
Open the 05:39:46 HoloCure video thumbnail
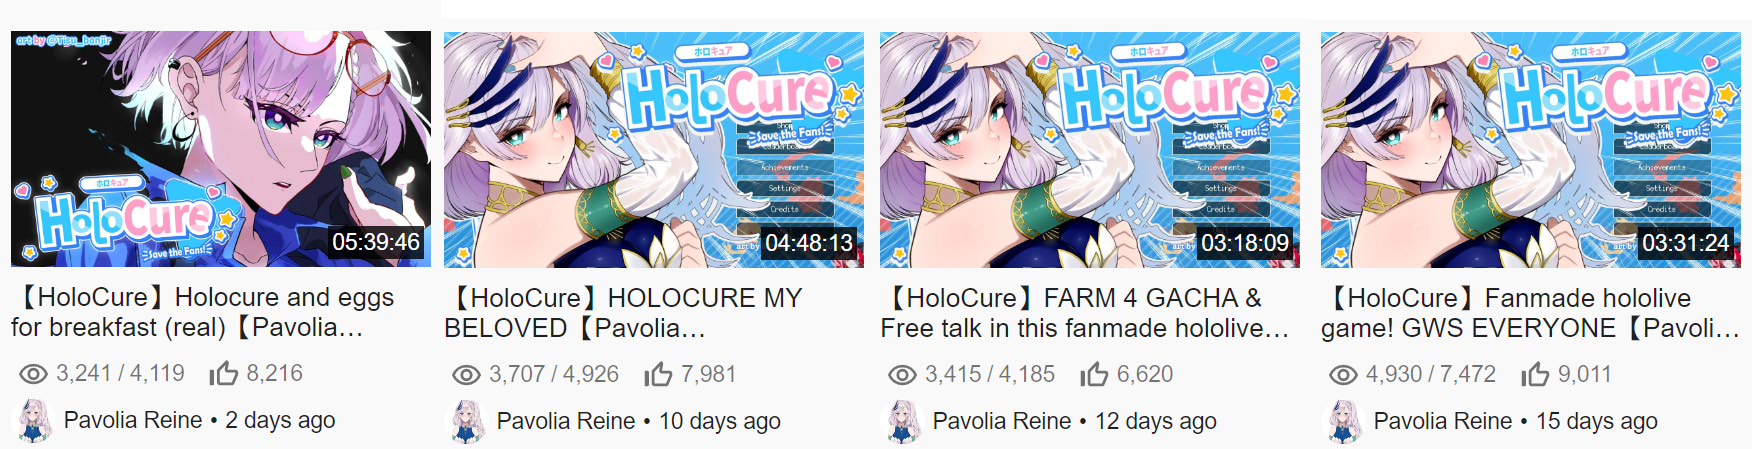coord(221,149)
